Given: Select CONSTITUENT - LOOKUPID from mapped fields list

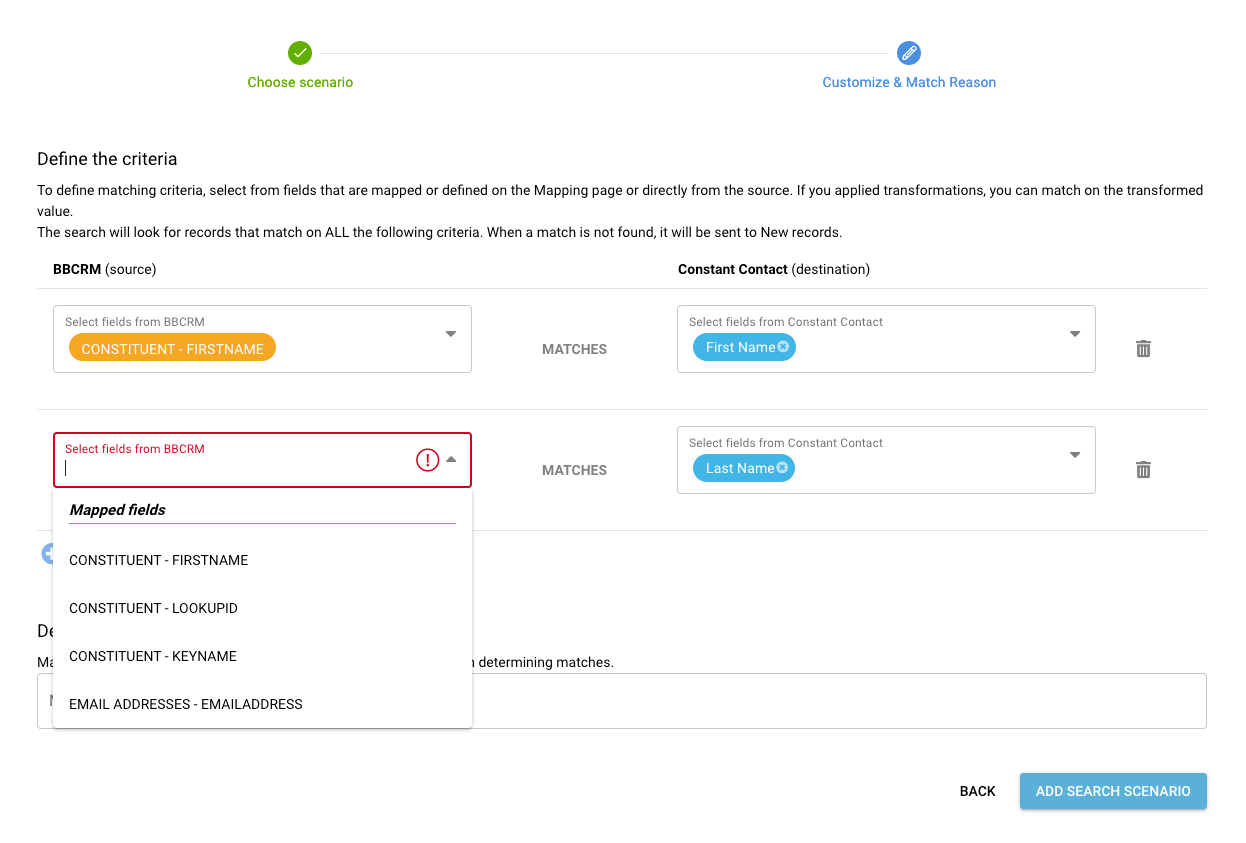Looking at the screenshot, I should tap(153, 608).
